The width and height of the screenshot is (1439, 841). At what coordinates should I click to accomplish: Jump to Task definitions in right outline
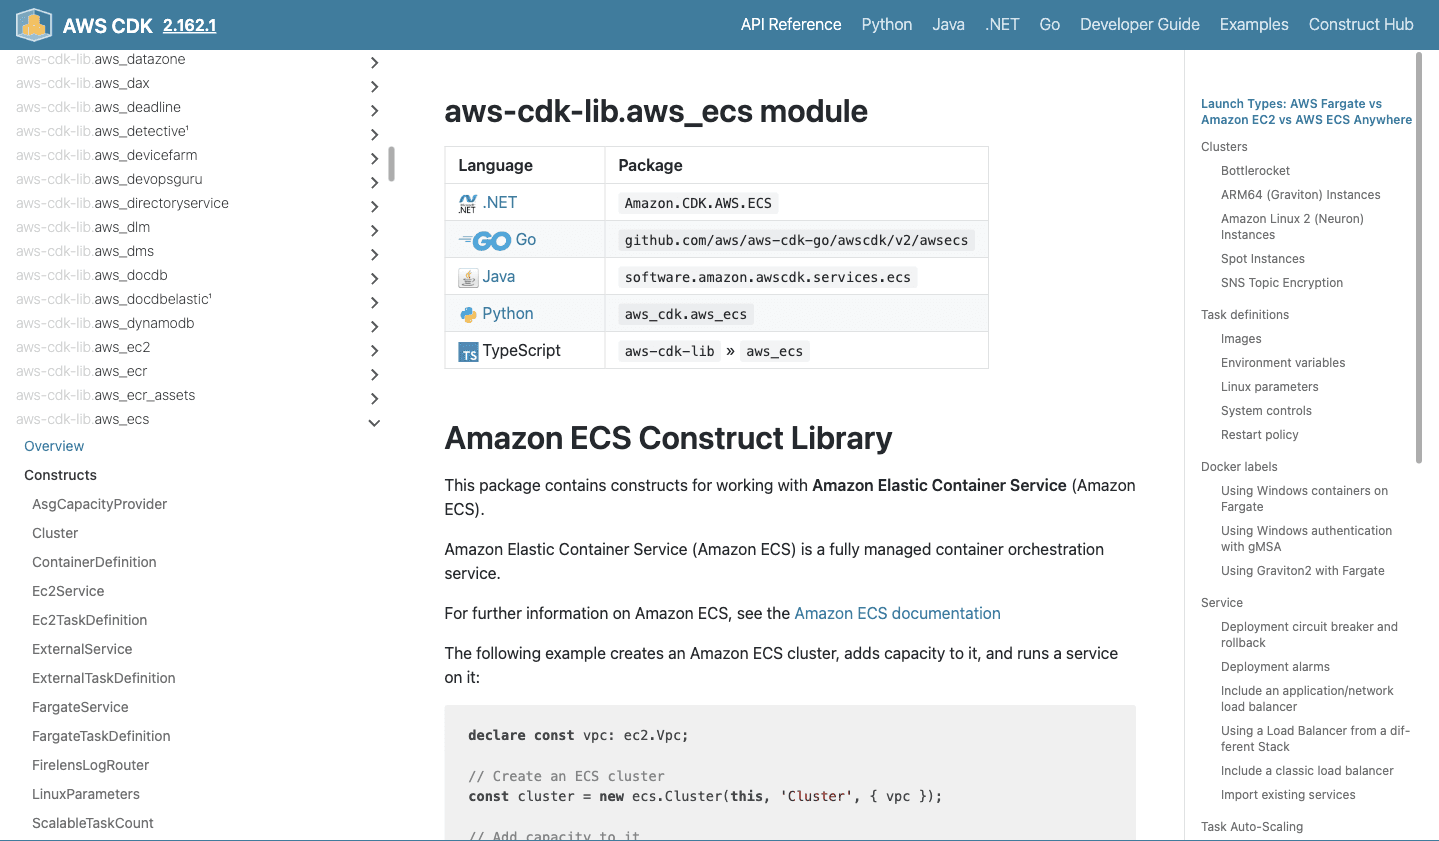pos(1245,315)
